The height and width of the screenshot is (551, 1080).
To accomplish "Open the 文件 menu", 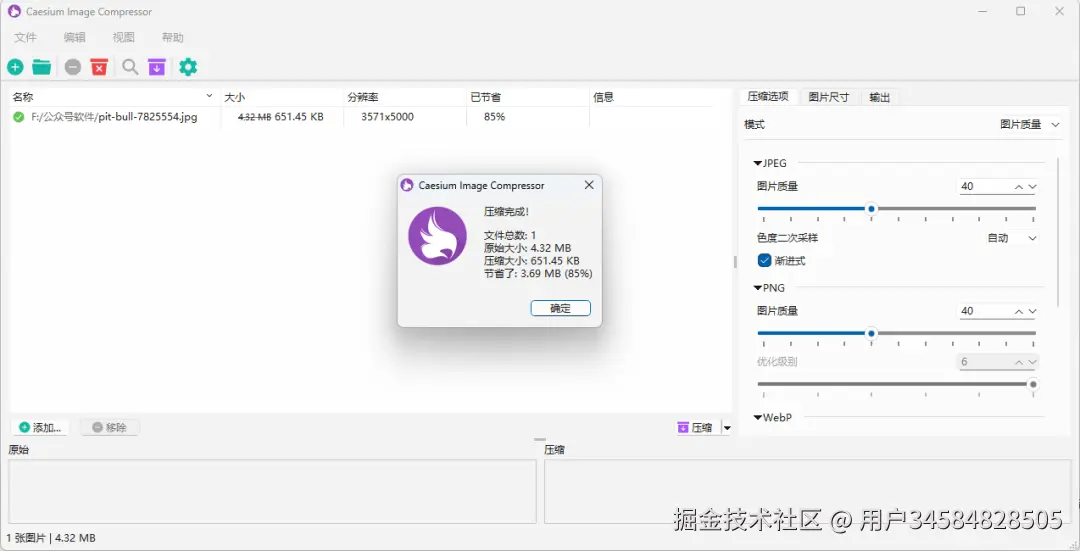I will click(x=25, y=37).
